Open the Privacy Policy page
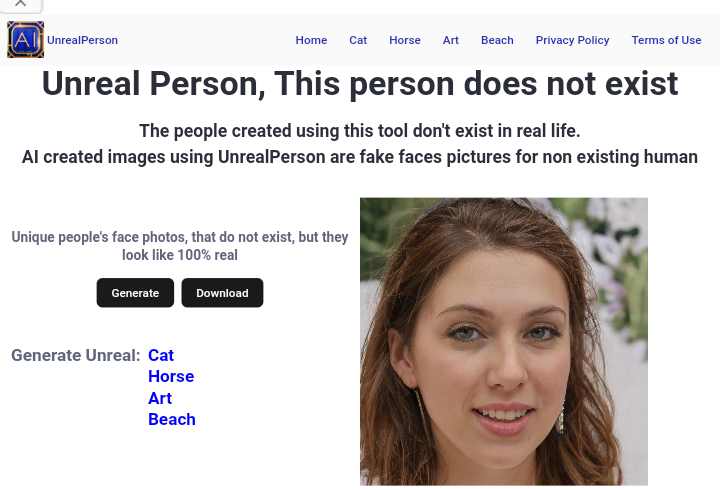The width and height of the screenshot is (720, 490). point(572,40)
